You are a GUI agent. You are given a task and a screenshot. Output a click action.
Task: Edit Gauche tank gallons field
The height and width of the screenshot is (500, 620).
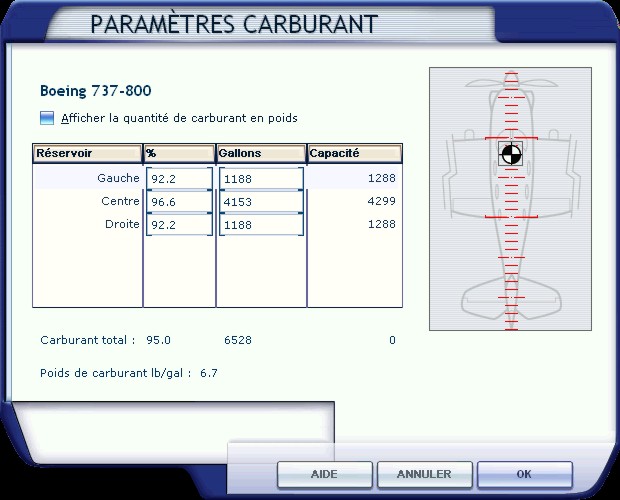261,179
